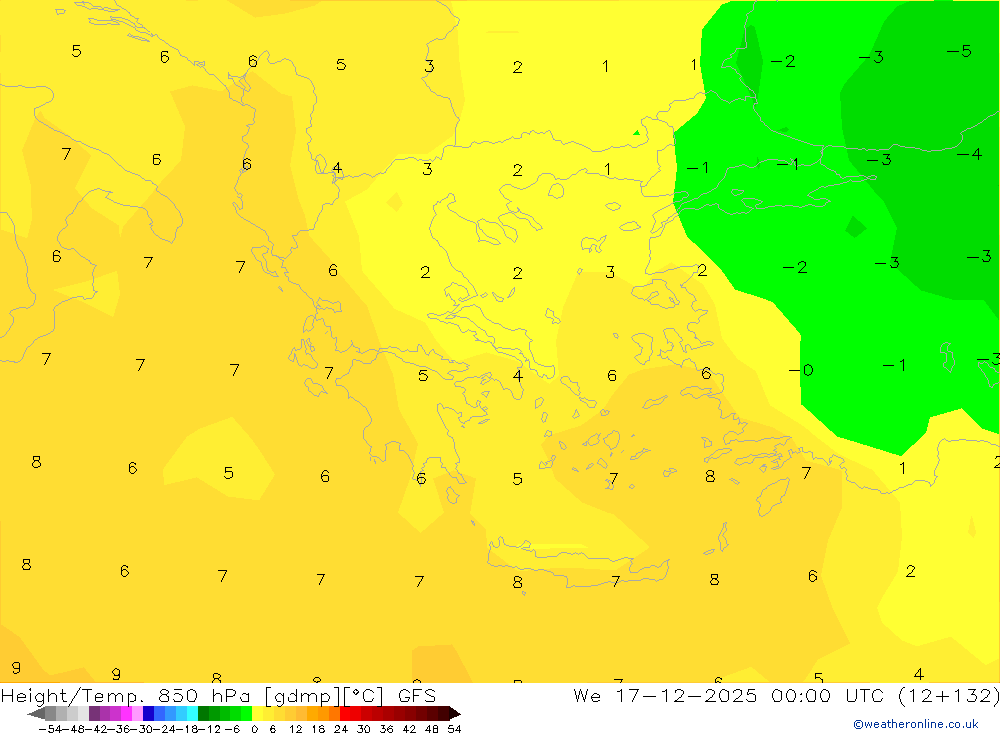Click the 12 label on the color scale
The width and height of the screenshot is (1000, 733).
tap(295, 729)
